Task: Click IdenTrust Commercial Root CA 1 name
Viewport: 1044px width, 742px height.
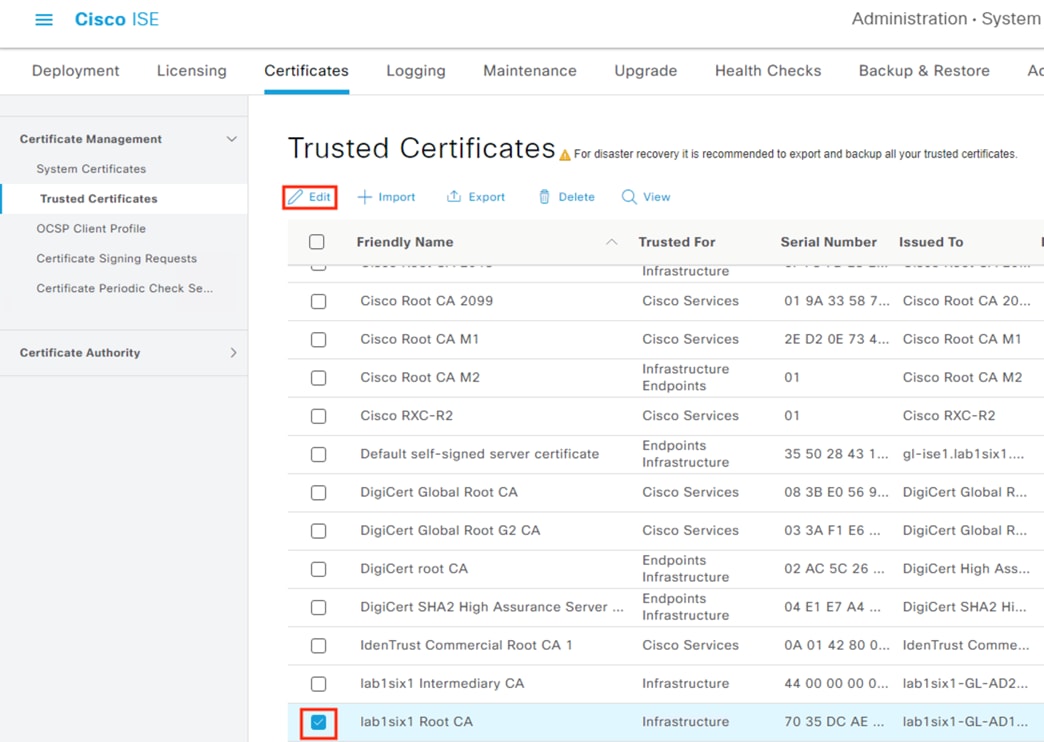Action: click(x=466, y=645)
